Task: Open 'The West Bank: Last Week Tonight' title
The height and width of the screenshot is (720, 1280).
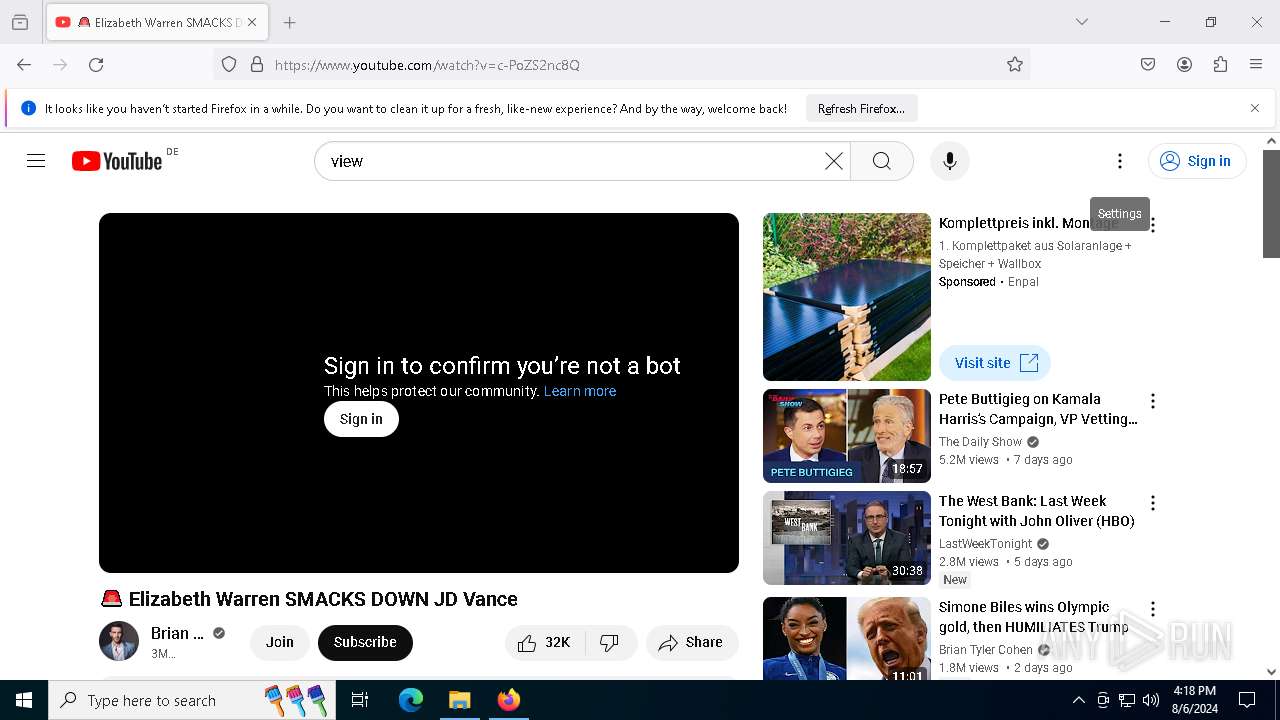Action: (x=1036, y=511)
